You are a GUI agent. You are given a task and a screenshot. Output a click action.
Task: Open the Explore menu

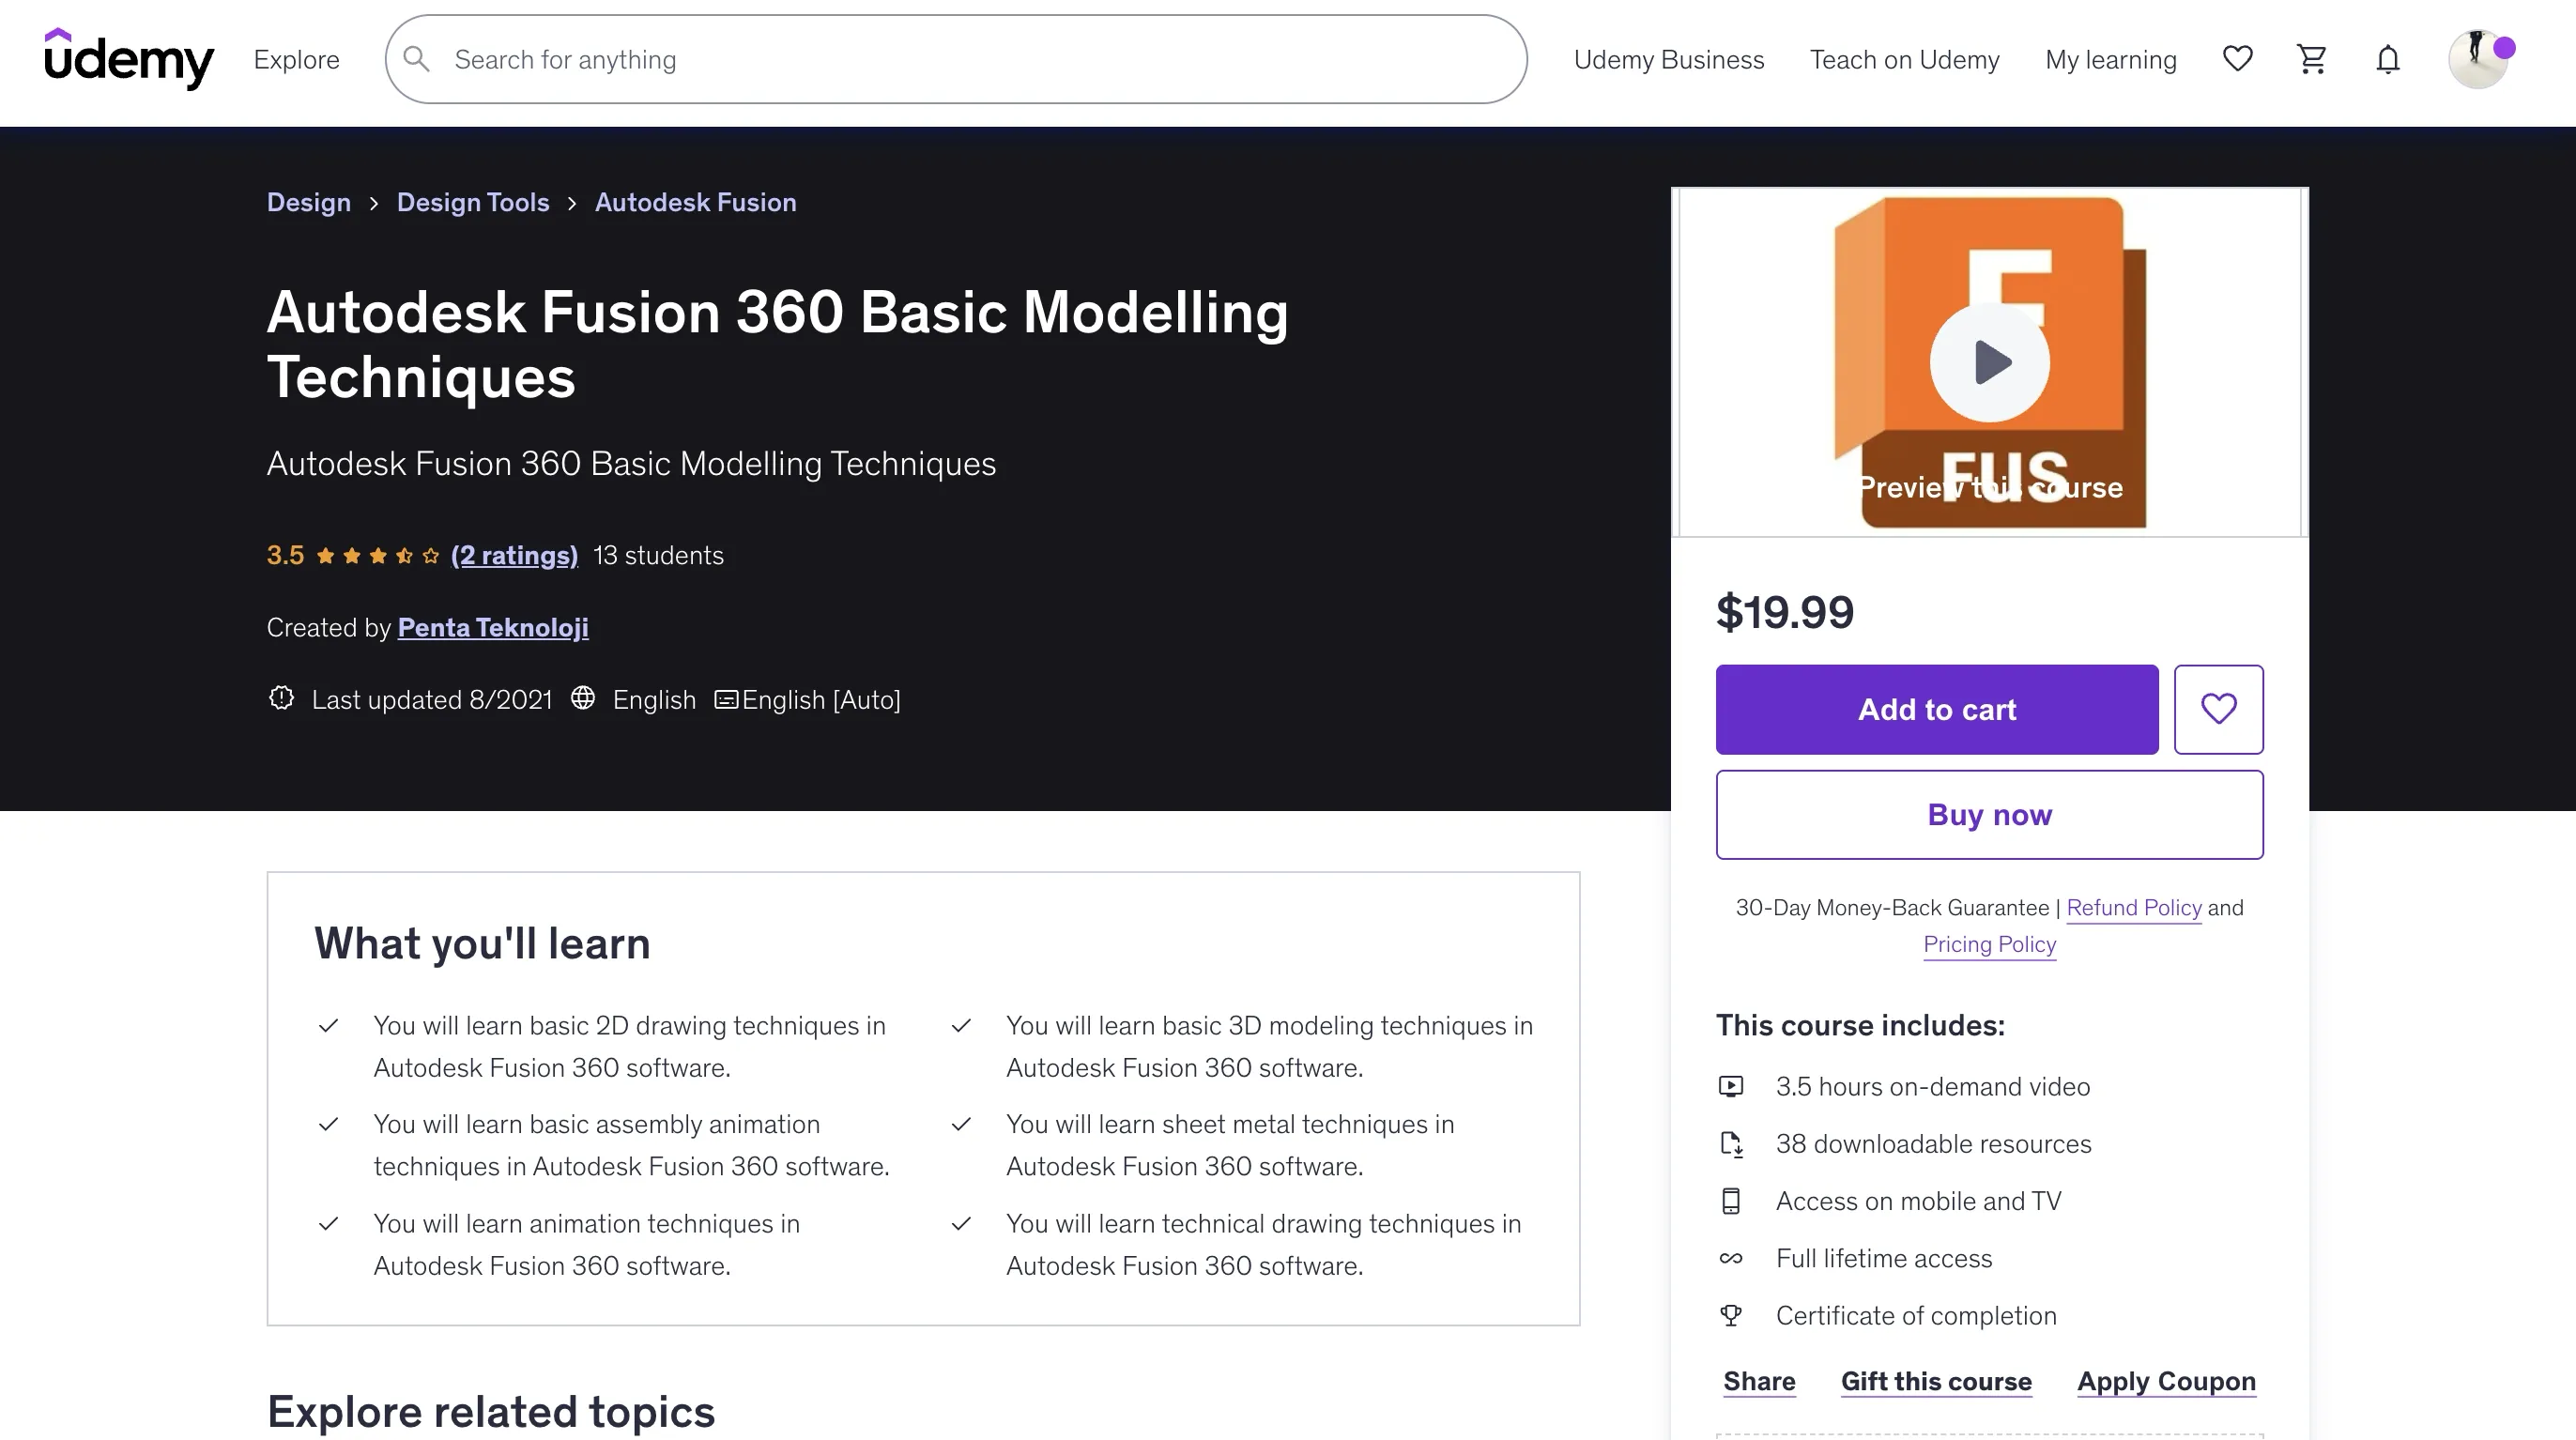(296, 59)
